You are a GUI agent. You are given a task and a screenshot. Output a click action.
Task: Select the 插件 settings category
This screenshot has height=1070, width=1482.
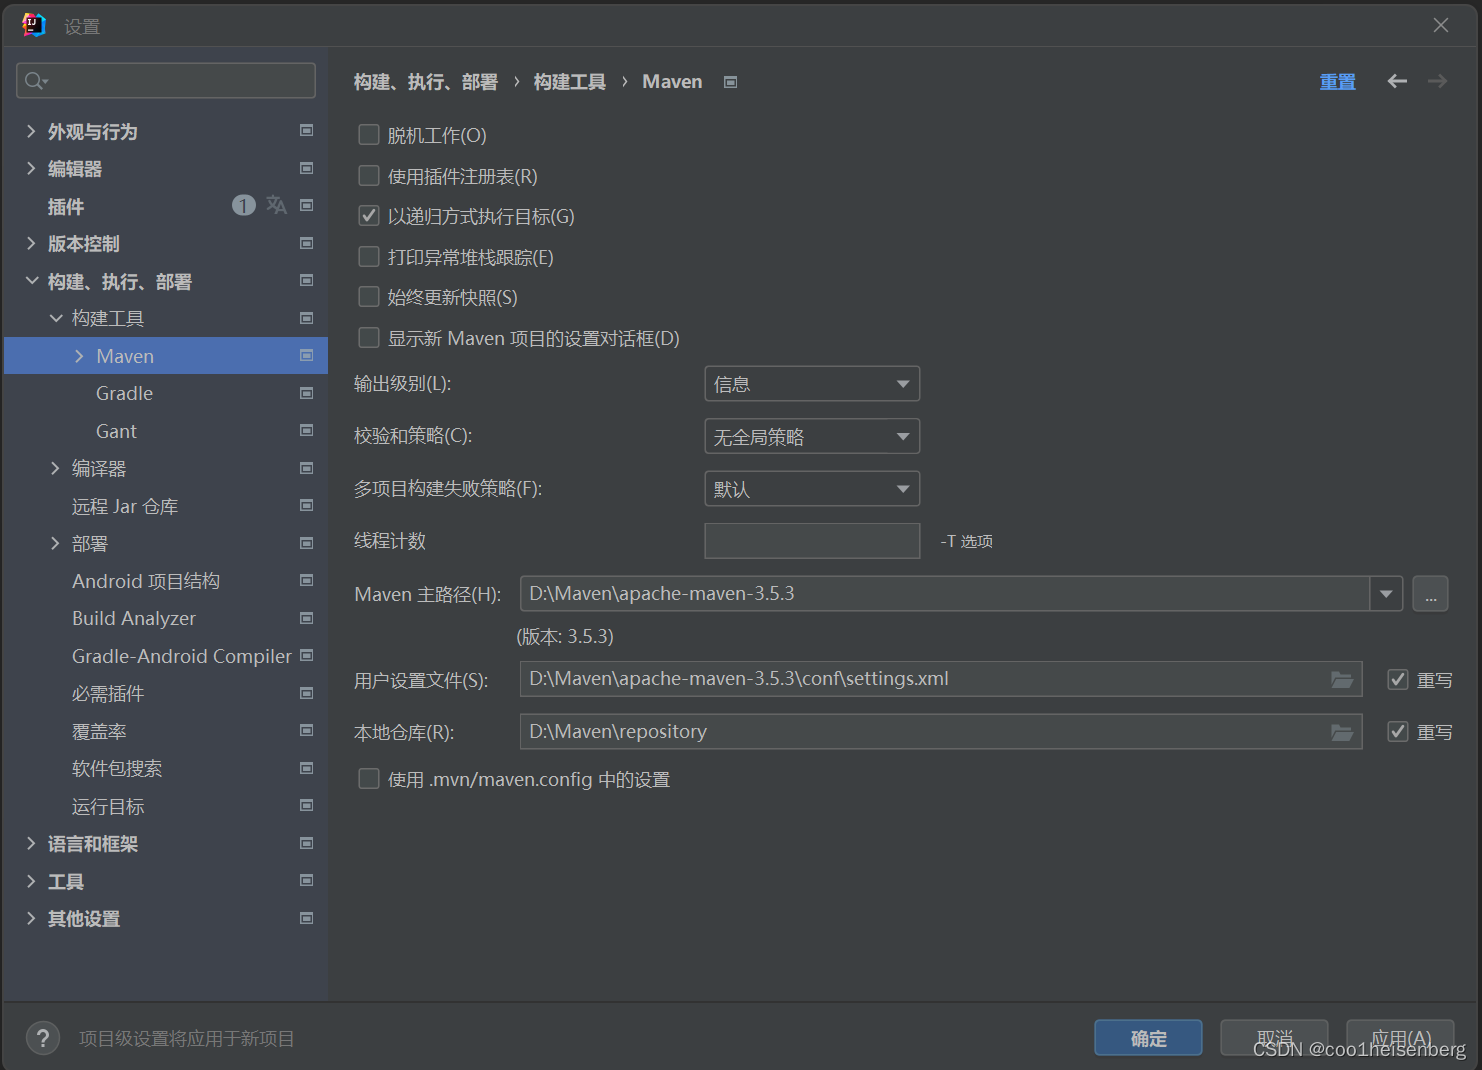(66, 207)
